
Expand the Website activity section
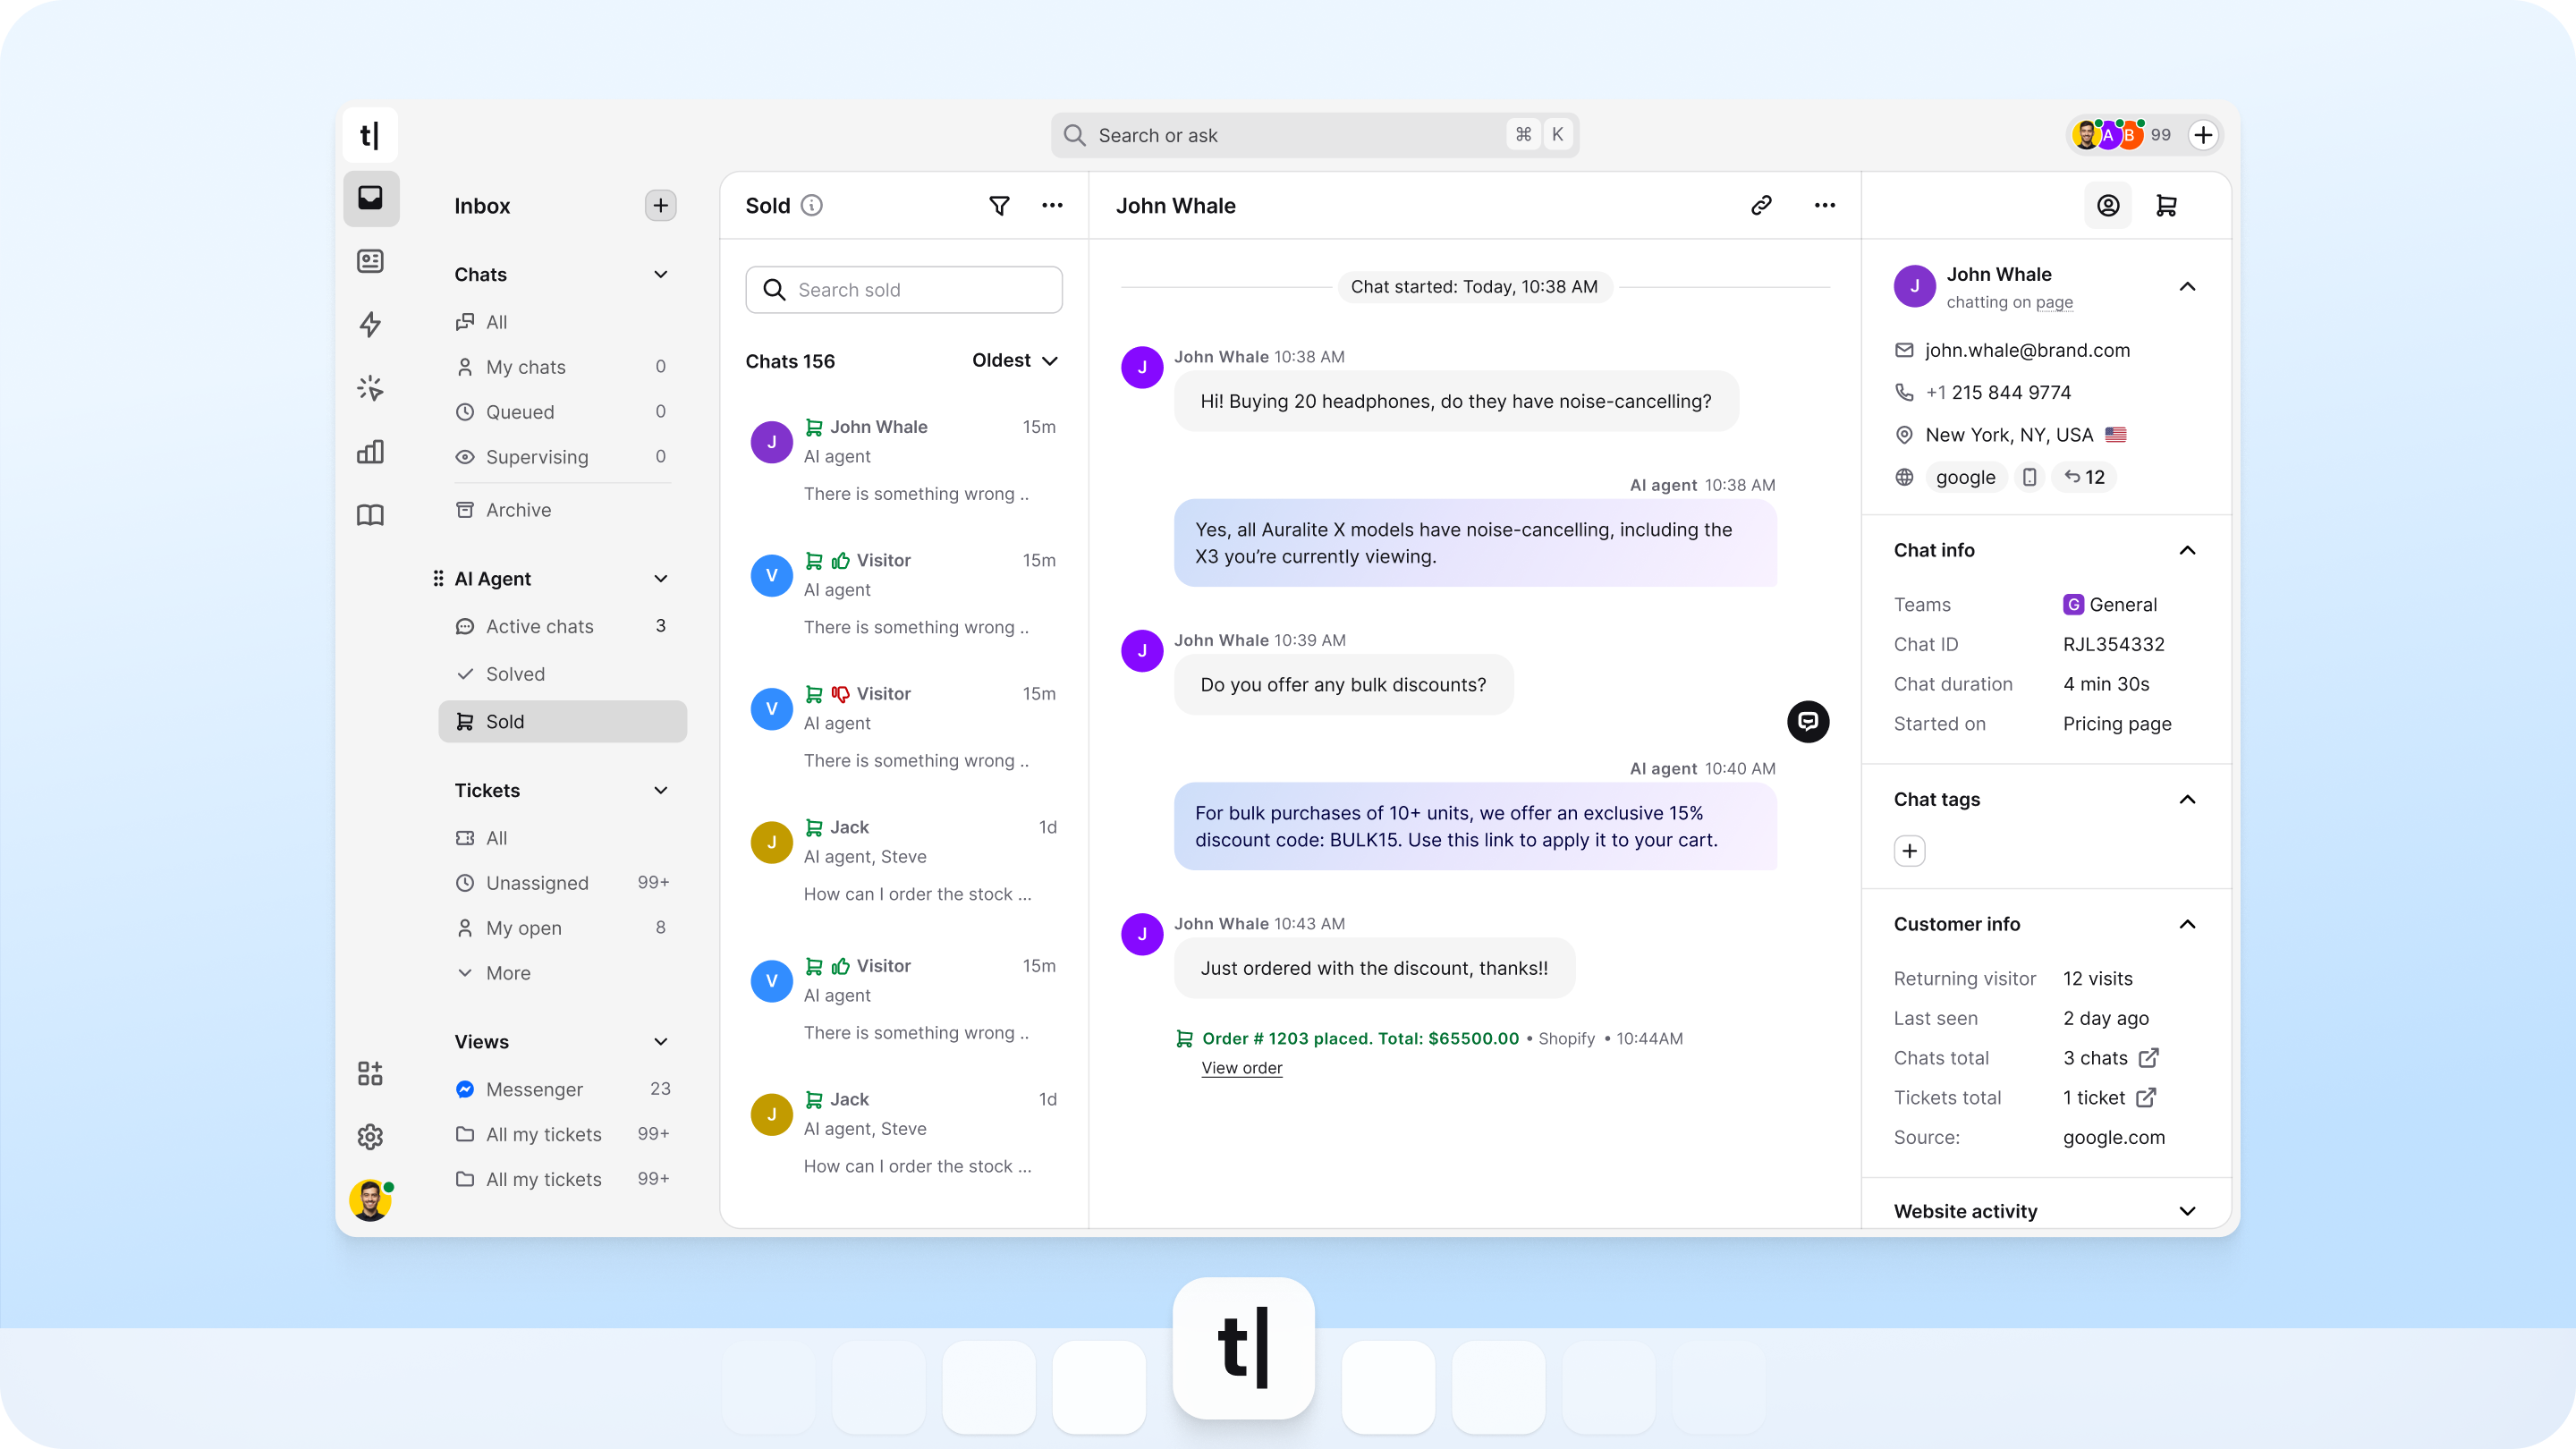pyautogui.click(x=2188, y=1211)
